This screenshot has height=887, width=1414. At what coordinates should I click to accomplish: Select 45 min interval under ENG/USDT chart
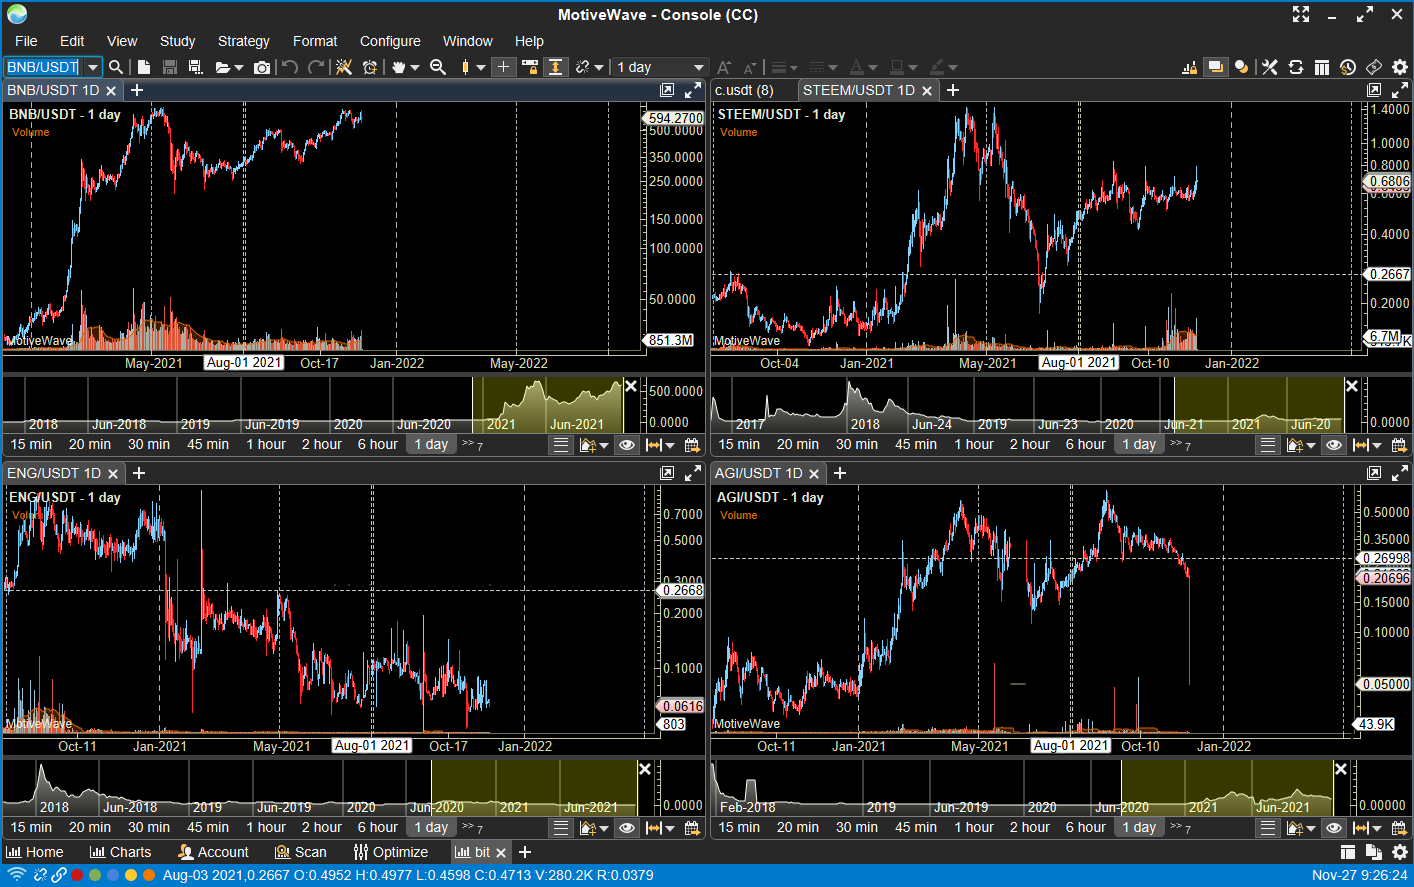[x=208, y=828]
